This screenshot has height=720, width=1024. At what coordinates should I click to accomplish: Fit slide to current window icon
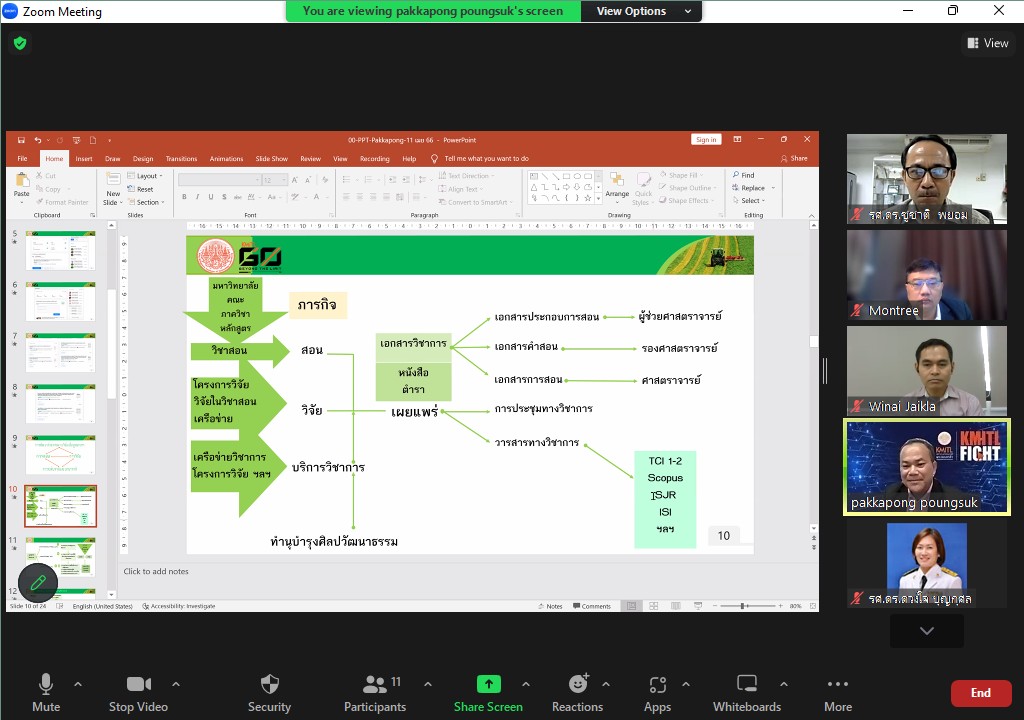(x=813, y=606)
